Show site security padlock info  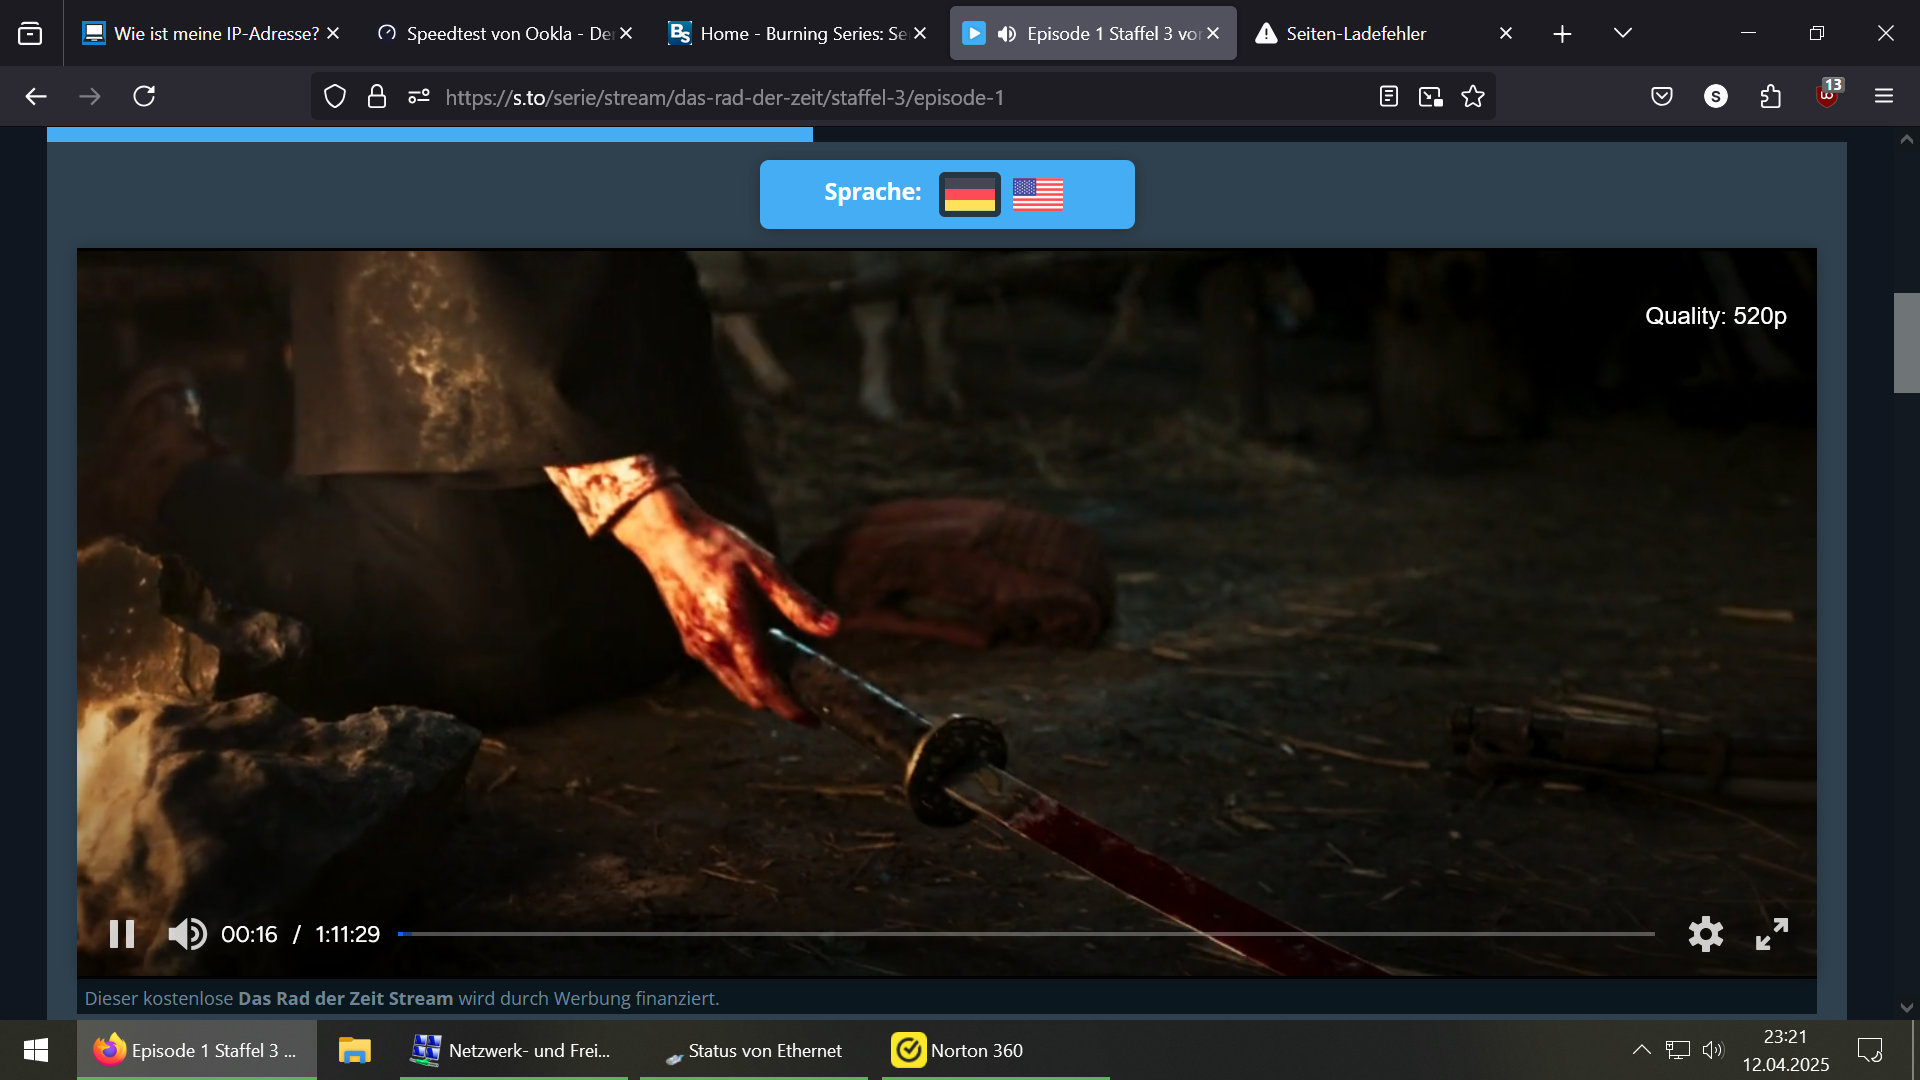(377, 96)
